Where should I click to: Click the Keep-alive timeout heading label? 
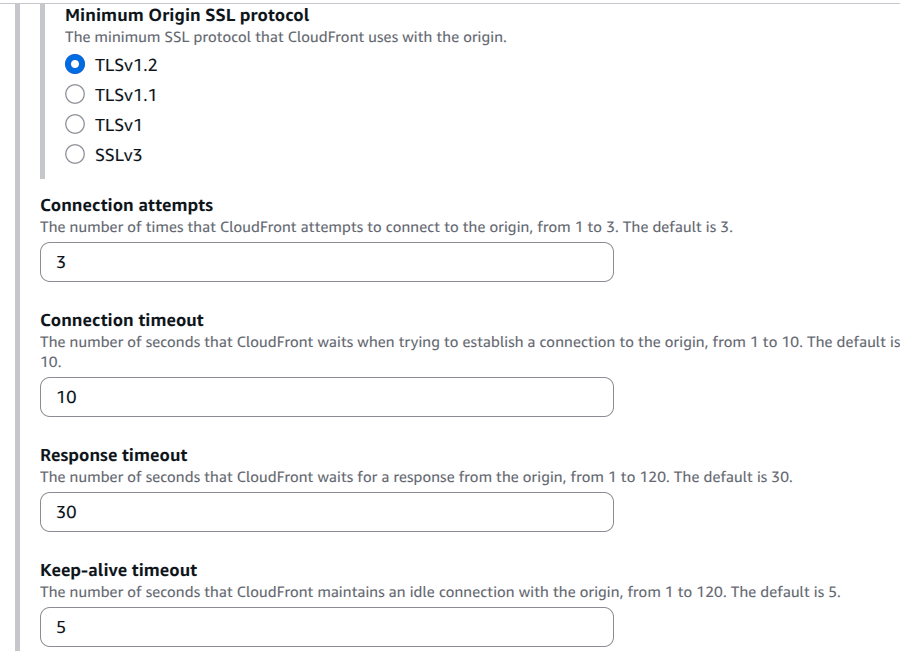(118, 570)
